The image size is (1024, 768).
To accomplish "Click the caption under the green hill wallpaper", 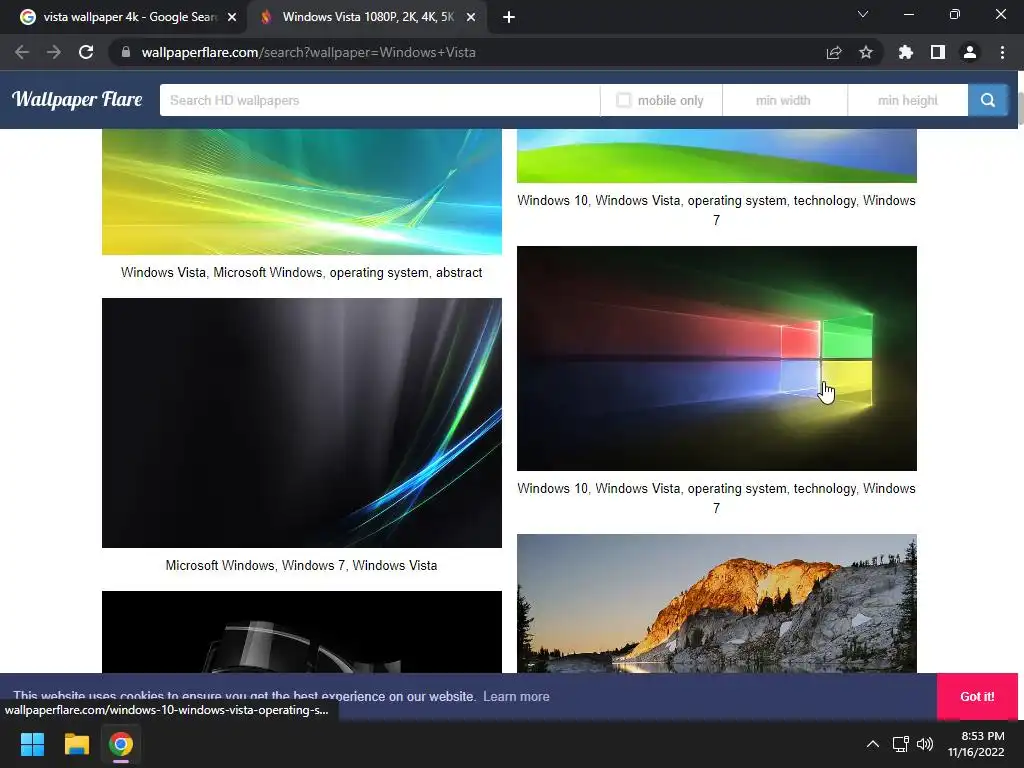I will coord(716,210).
